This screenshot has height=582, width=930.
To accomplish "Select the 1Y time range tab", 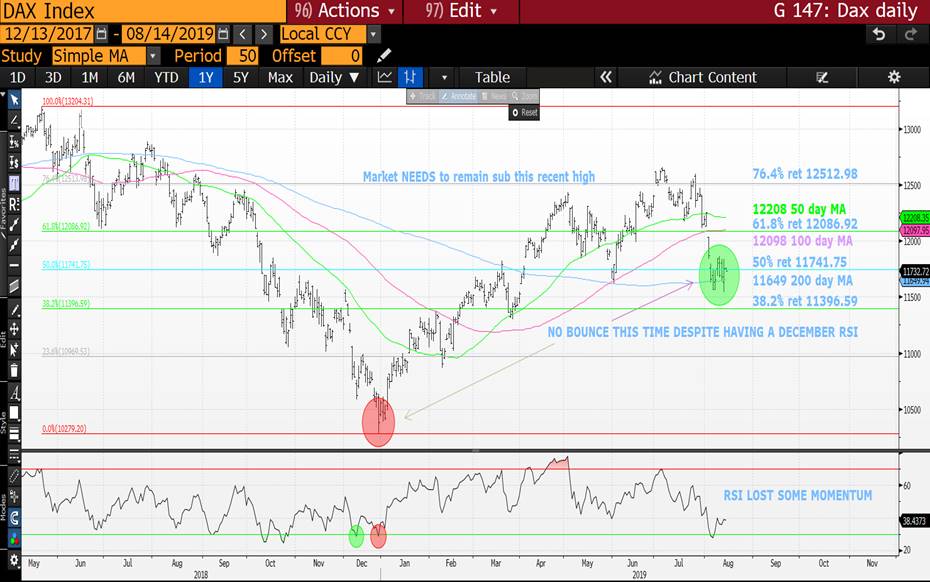I will click(x=205, y=77).
